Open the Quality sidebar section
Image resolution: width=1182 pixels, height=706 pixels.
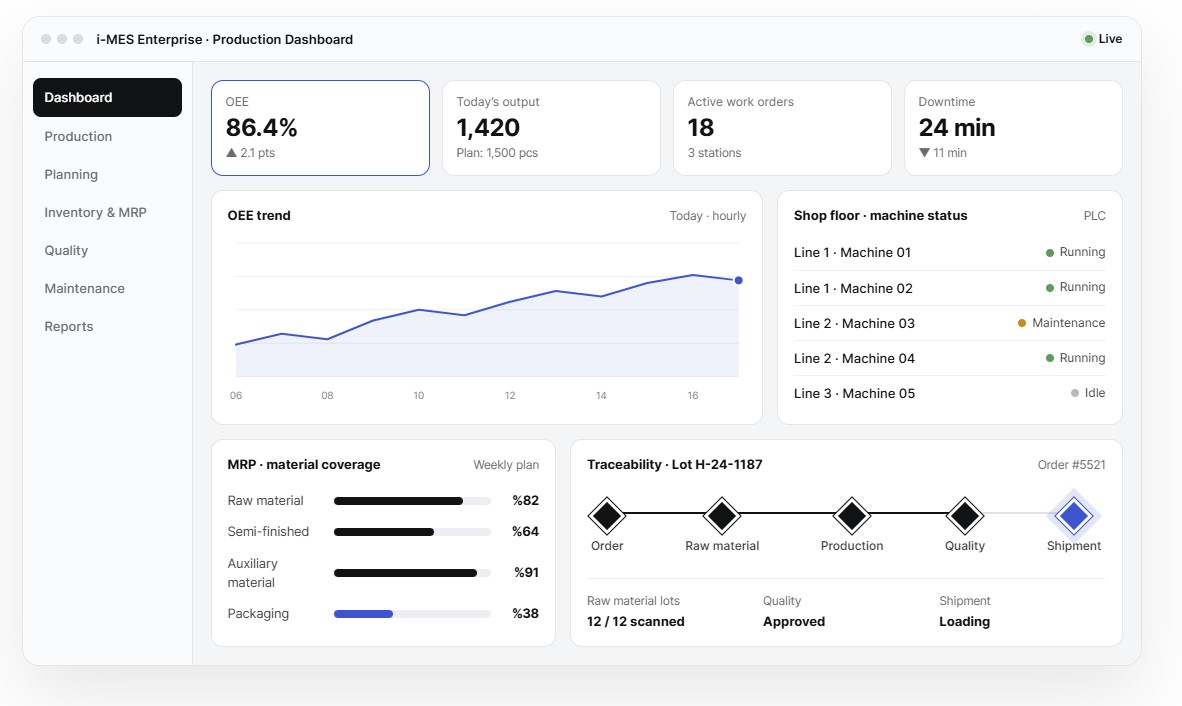pyautogui.click(x=107, y=250)
